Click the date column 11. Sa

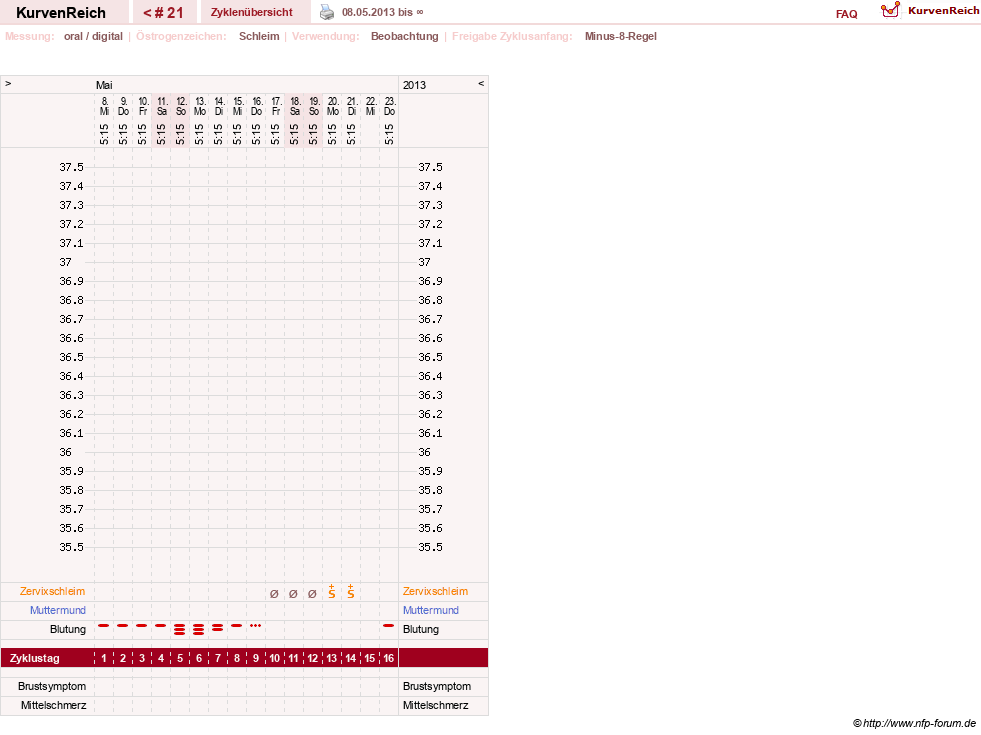(x=161, y=106)
